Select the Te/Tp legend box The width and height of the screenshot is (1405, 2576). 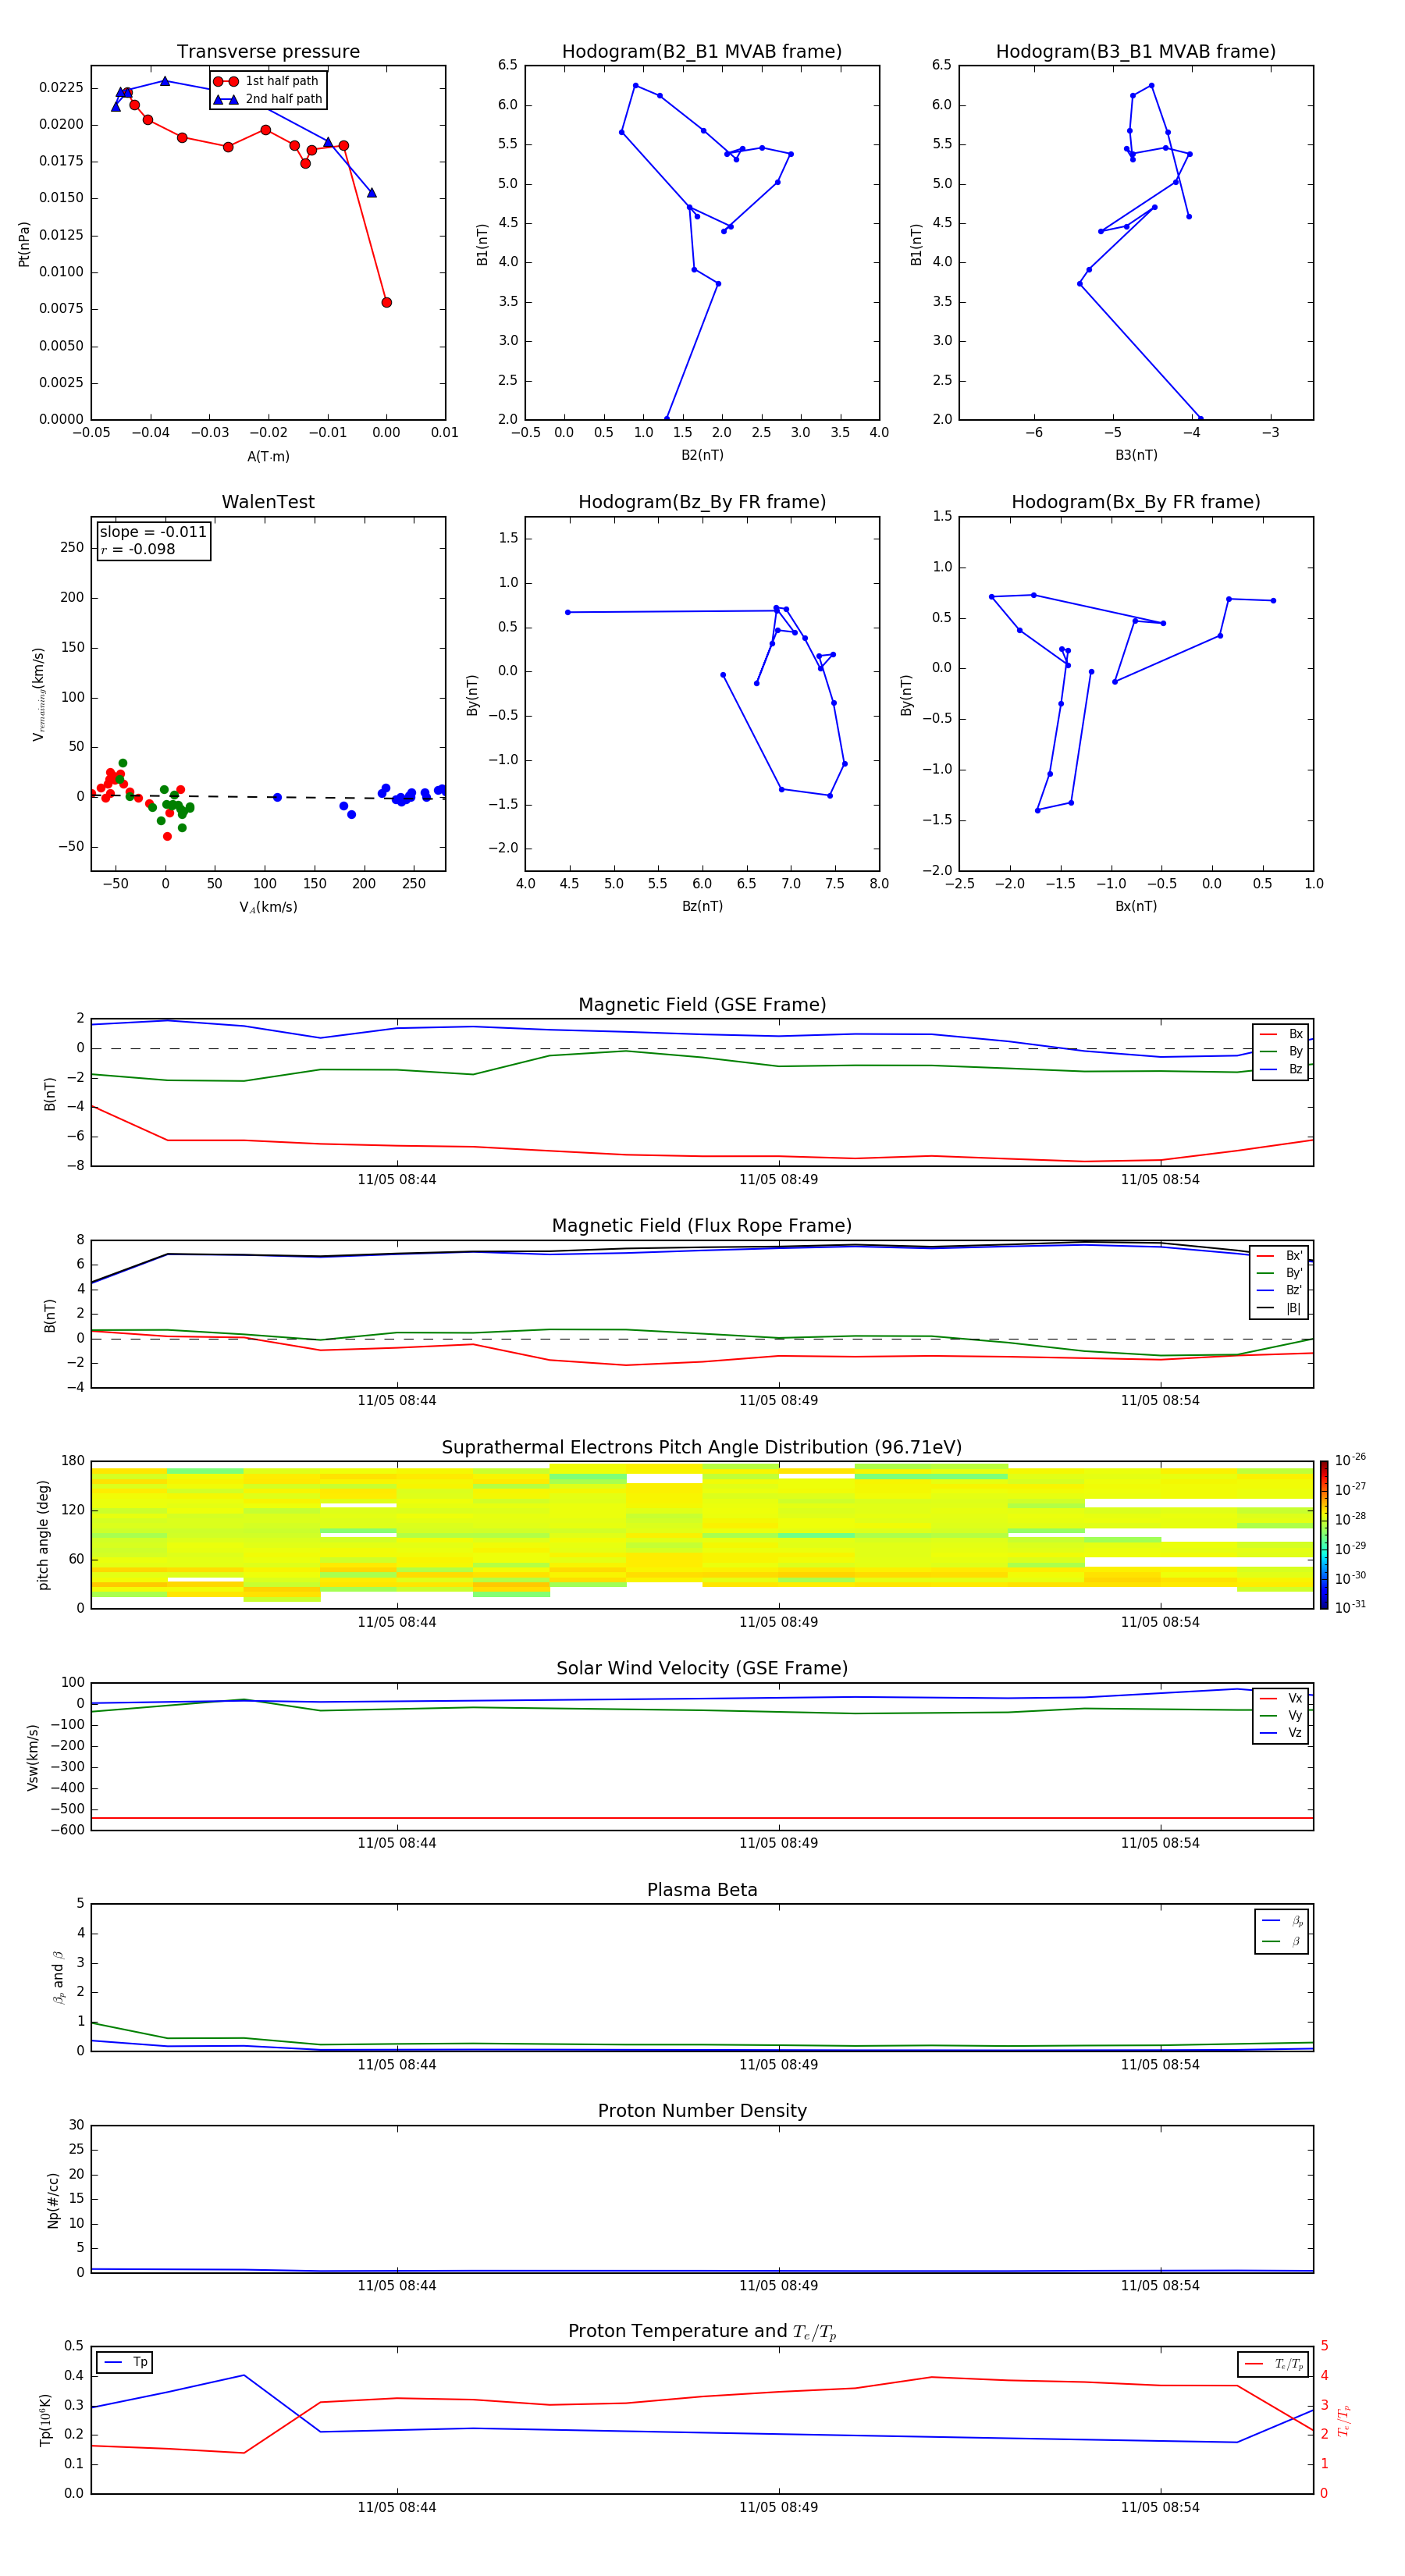1273,2364
